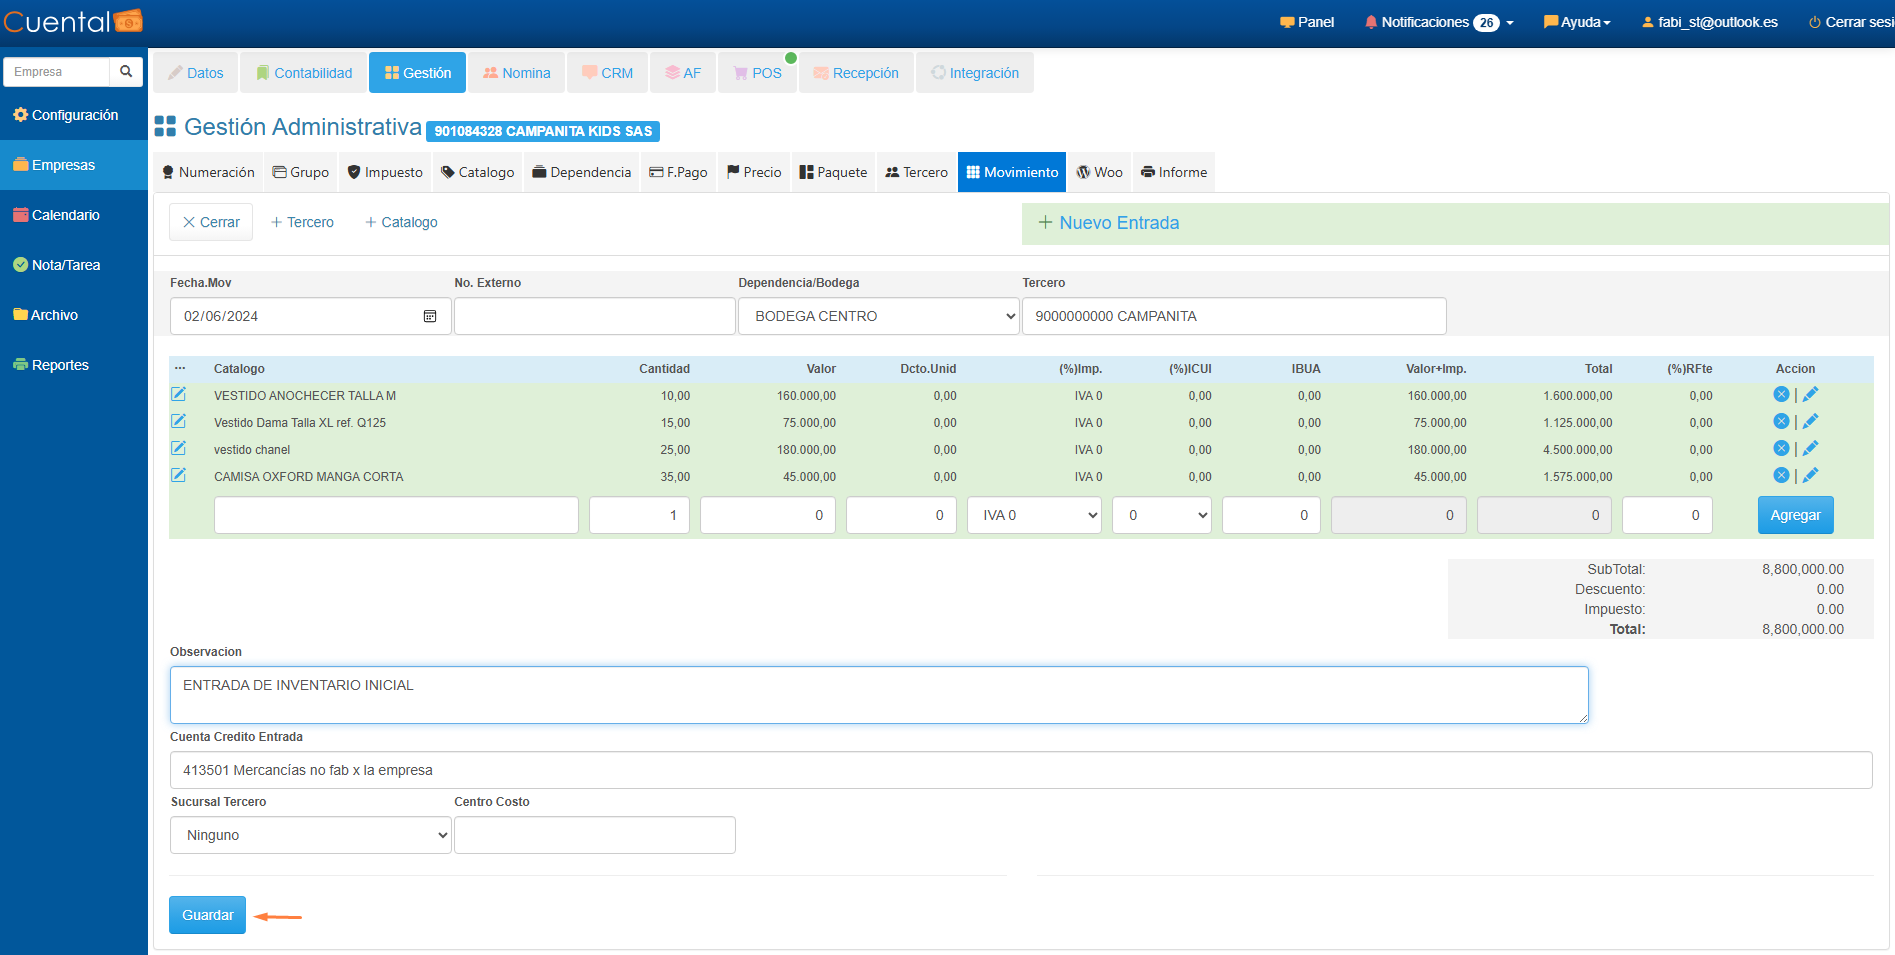
Task: Expand the Sucursal Tercero Ninguno dropdown
Action: (x=311, y=835)
